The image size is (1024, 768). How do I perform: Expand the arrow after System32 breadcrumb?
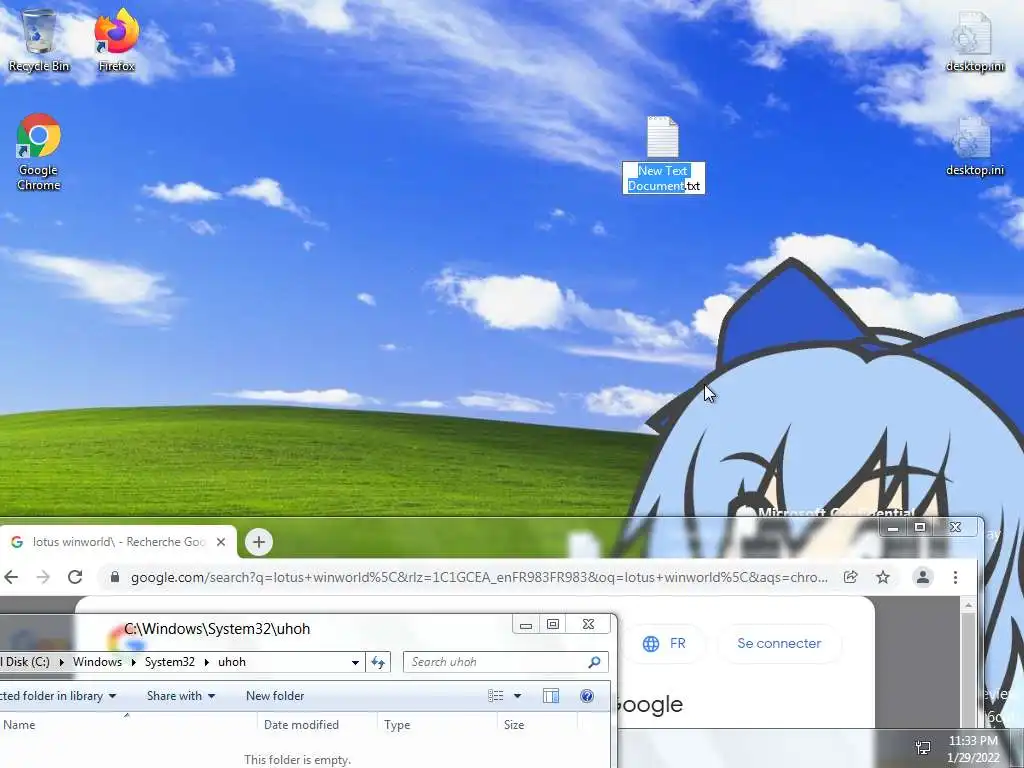(x=206, y=662)
